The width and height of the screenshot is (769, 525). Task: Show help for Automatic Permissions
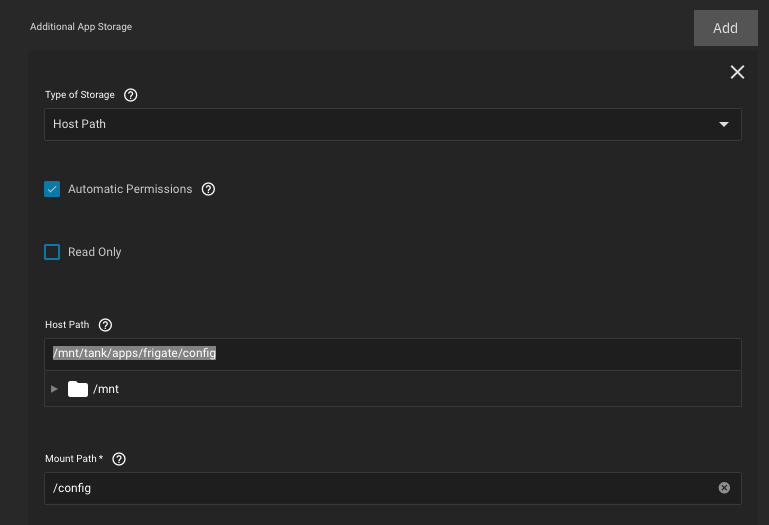208,189
